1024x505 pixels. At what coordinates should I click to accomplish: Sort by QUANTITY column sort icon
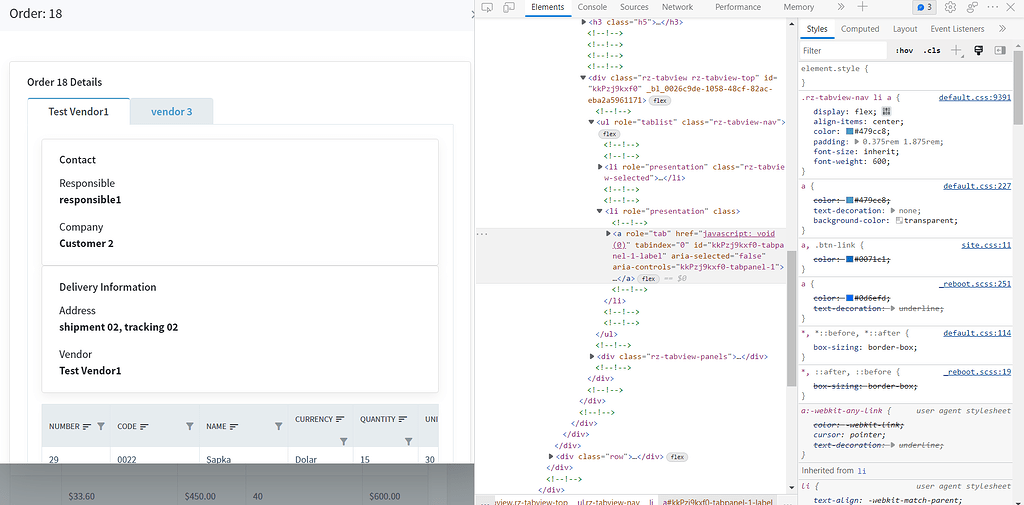pos(403,419)
